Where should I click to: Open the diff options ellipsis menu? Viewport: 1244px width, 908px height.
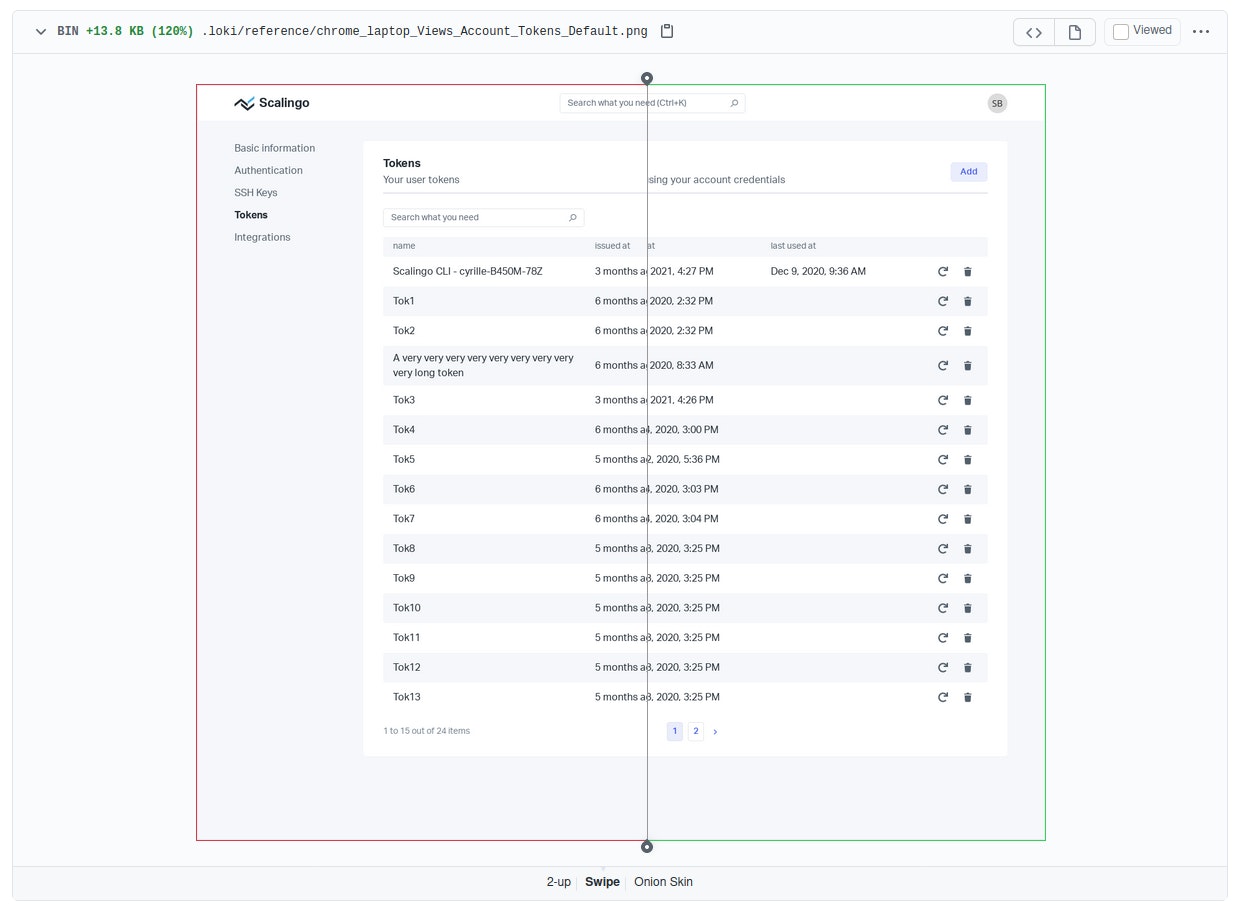tap(1201, 31)
